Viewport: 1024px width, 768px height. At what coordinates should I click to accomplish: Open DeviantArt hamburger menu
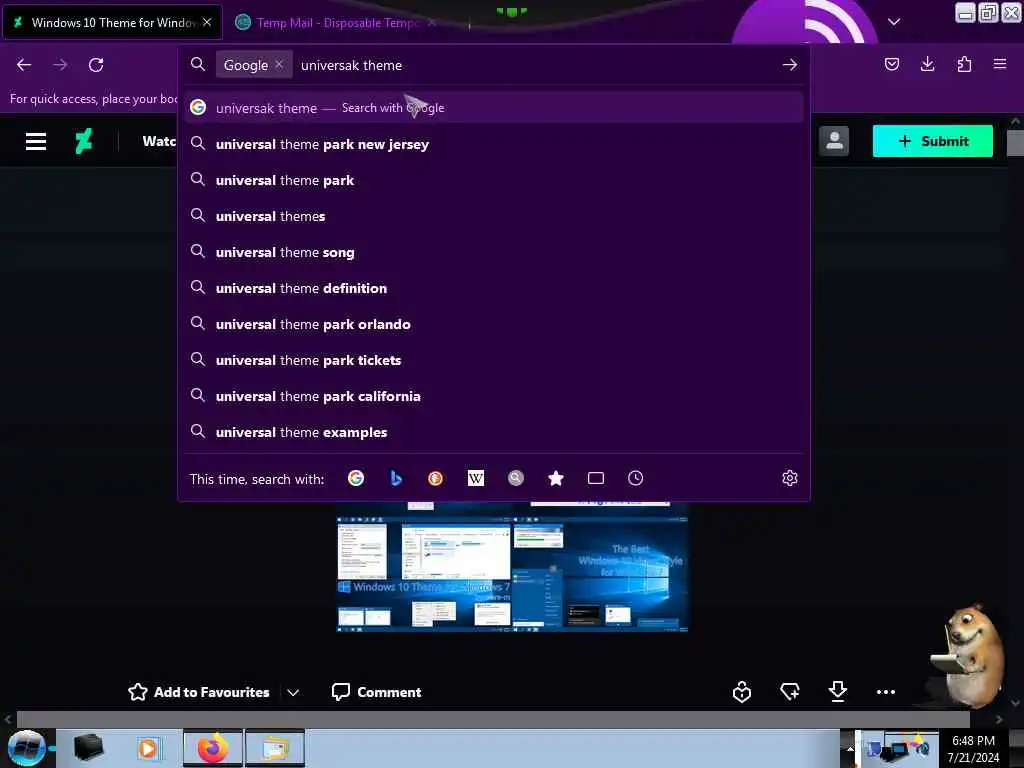tap(36, 141)
